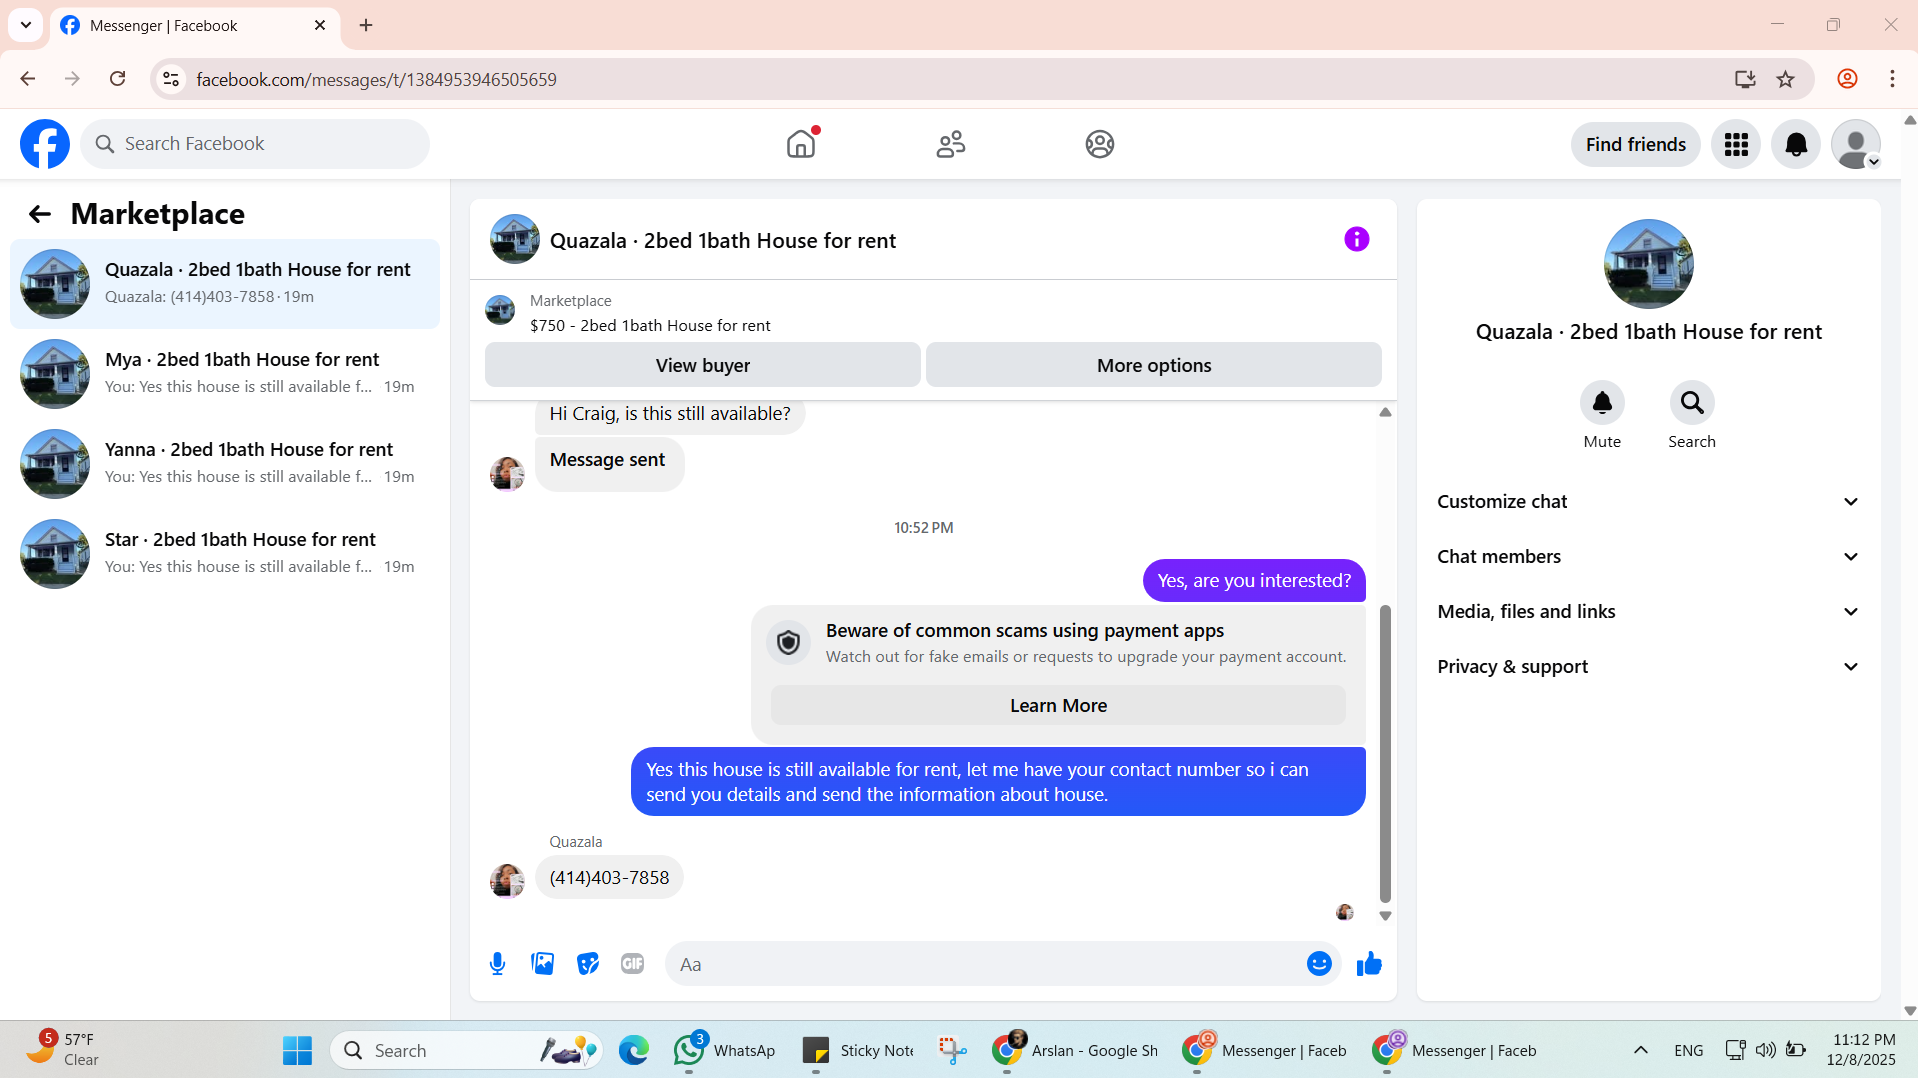The height and width of the screenshot is (1078, 1918).
Task: Open conversation information purple icon
Action: [1356, 239]
